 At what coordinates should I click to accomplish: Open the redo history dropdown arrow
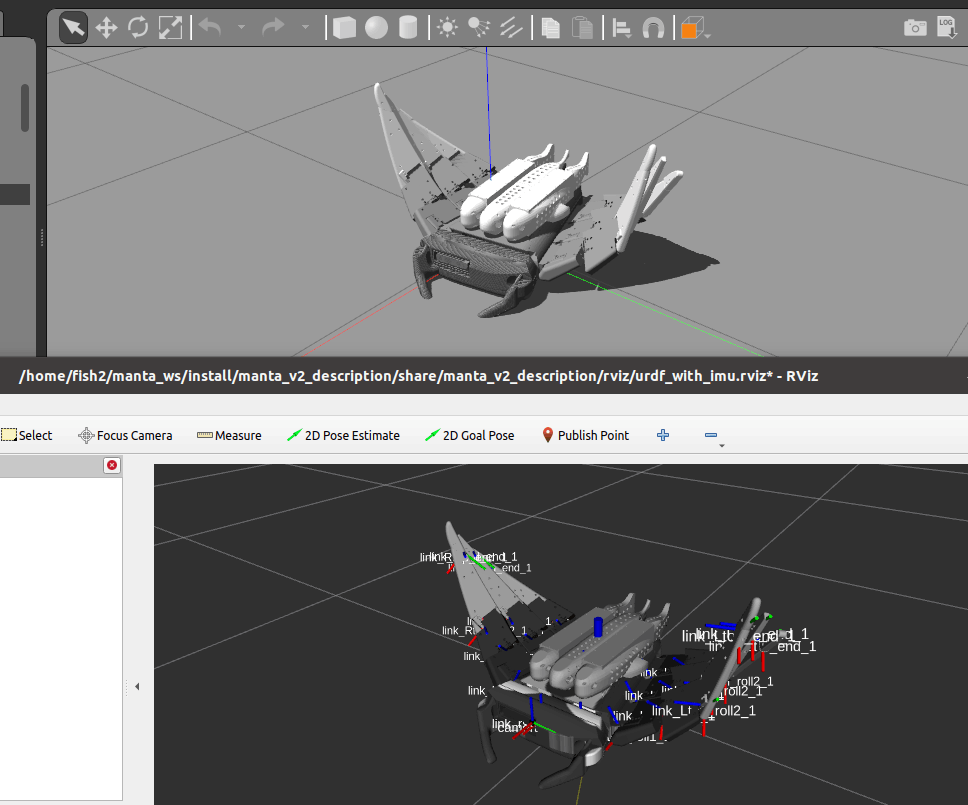305,28
